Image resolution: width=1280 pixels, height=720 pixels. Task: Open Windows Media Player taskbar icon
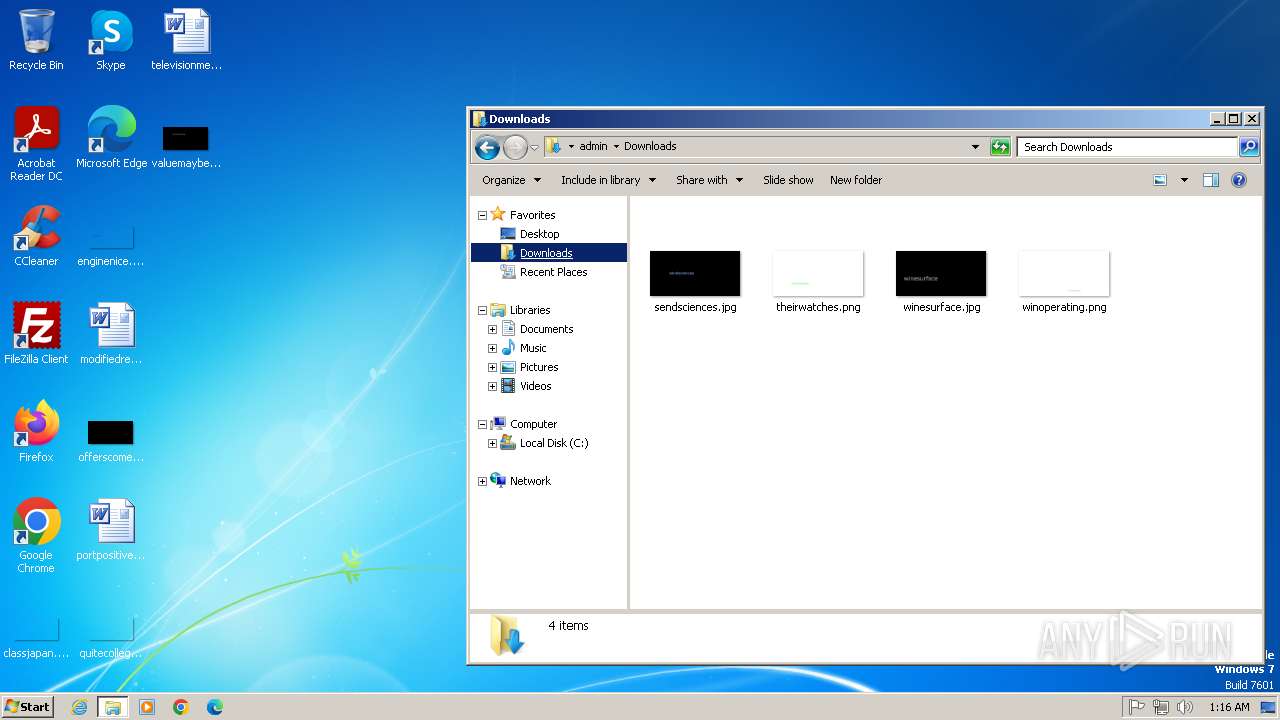pos(147,707)
